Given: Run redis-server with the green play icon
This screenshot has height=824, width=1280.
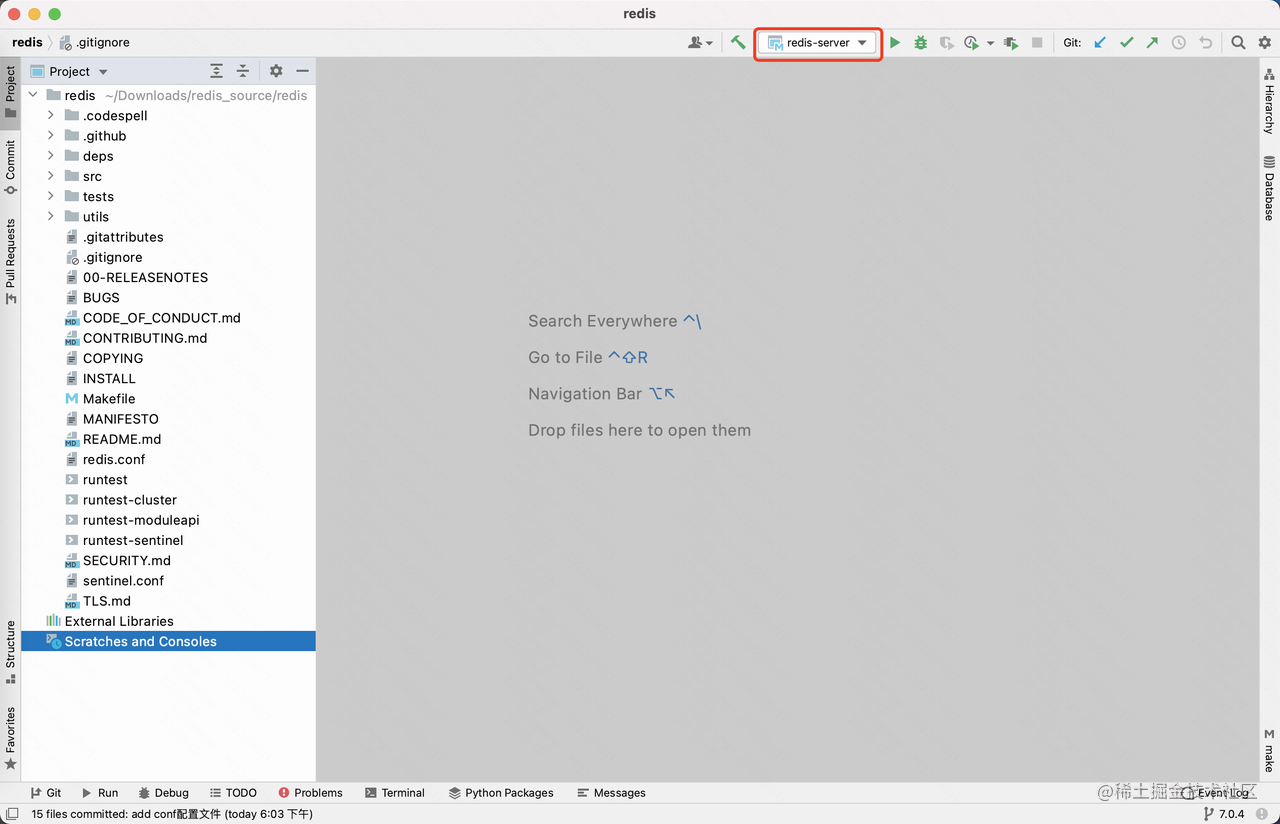Looking at the screenshot, I should [x=895, y=43].
